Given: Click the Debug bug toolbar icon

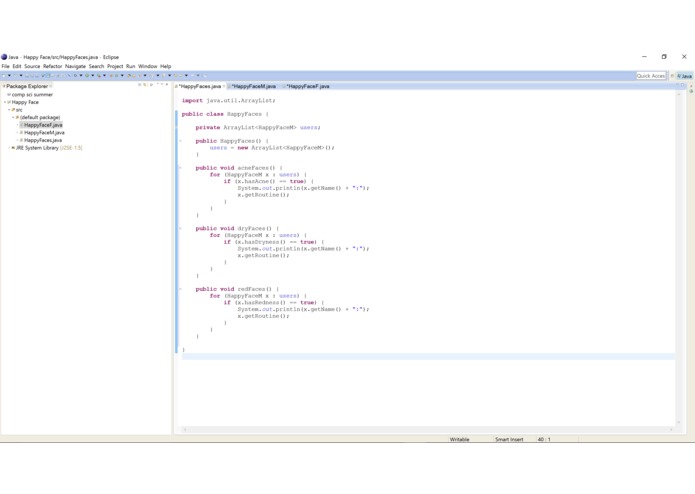Looking at the screenshot, I should (x=75, y=76).
